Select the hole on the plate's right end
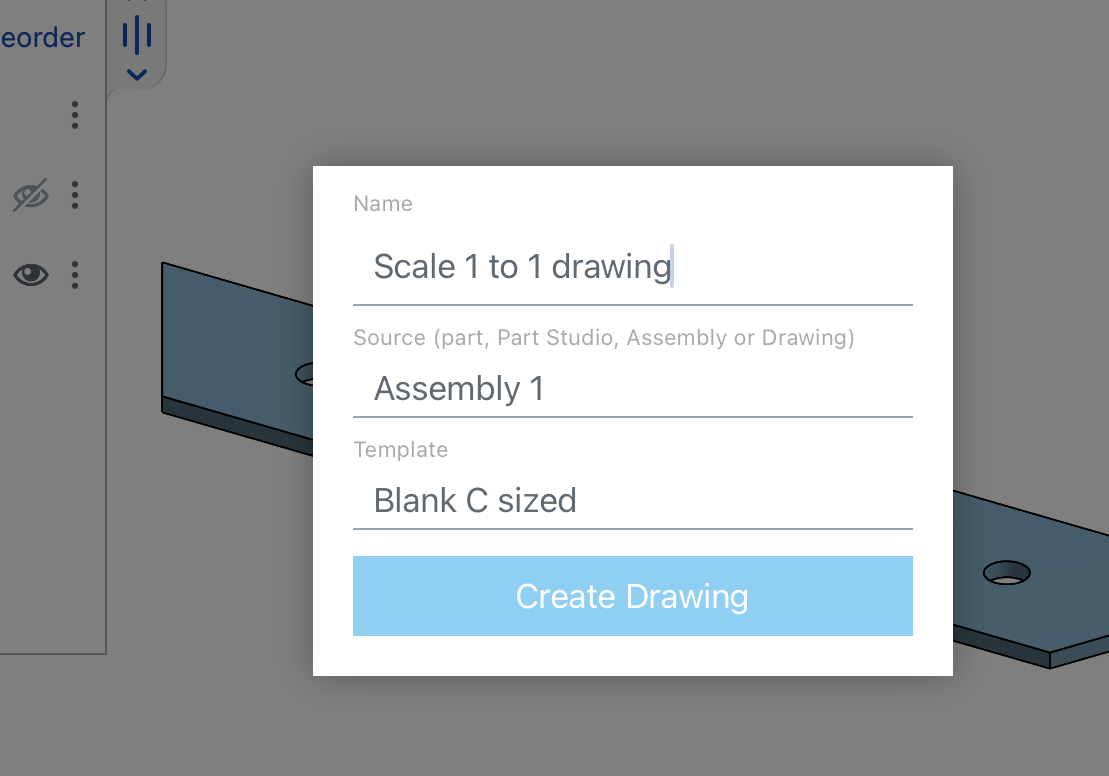1109x776 pixels. coord(1006,572)
